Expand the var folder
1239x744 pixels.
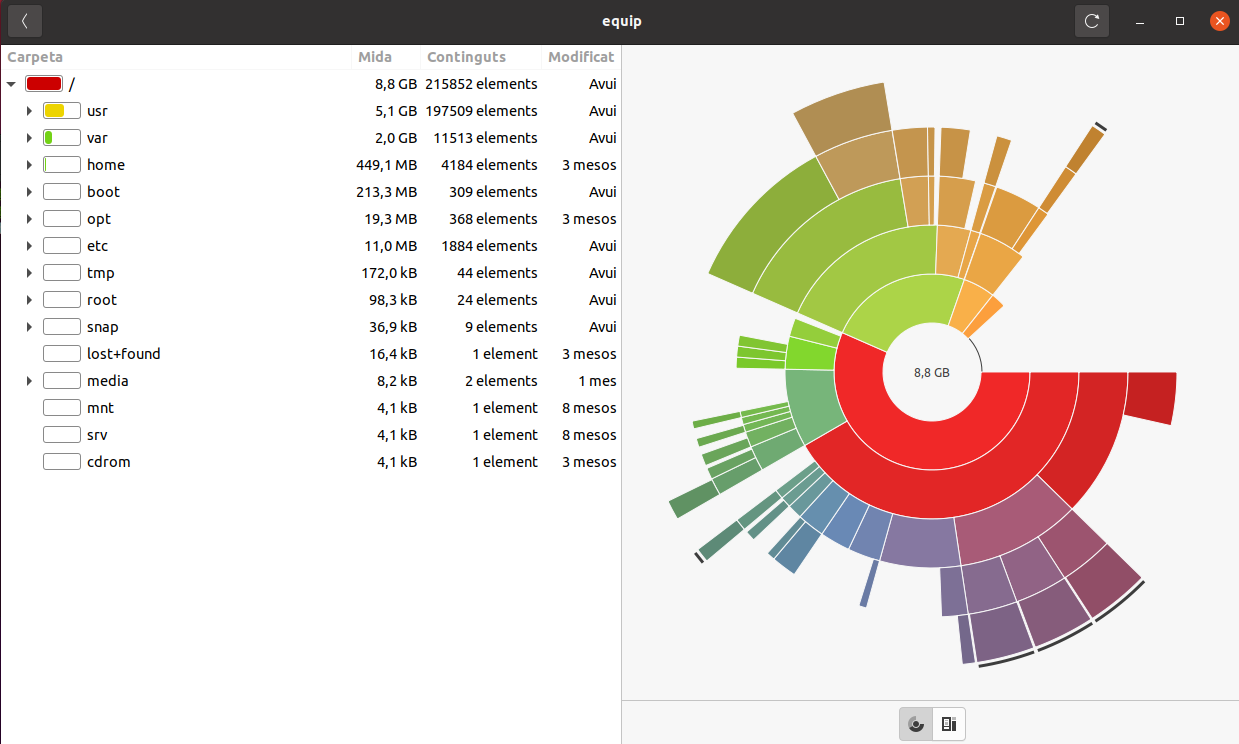[29, 138]
